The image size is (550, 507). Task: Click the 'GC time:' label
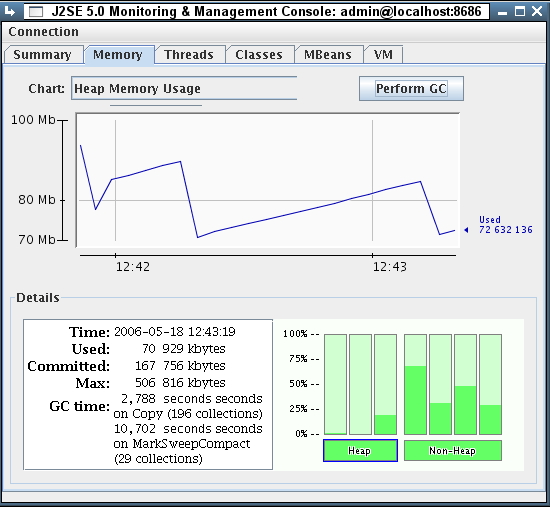pos(79,406)
